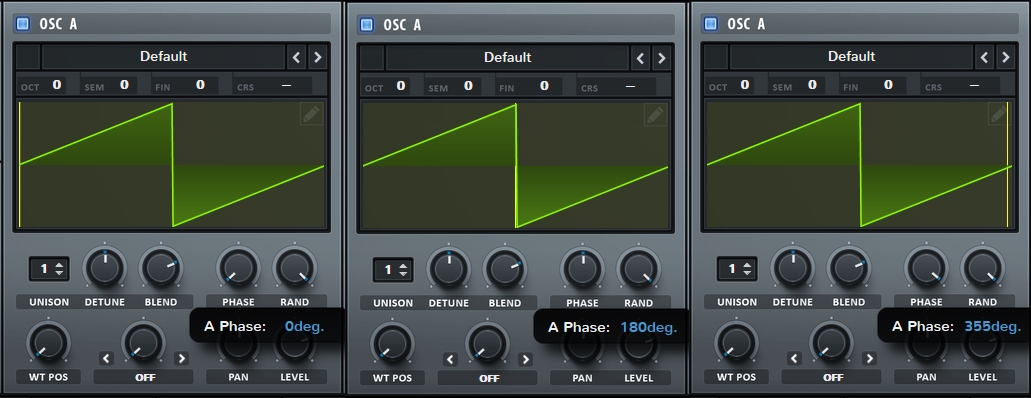
Task: Open wavetable editor pencil in 0deg phase panel
Action: (x=312, y=114)
